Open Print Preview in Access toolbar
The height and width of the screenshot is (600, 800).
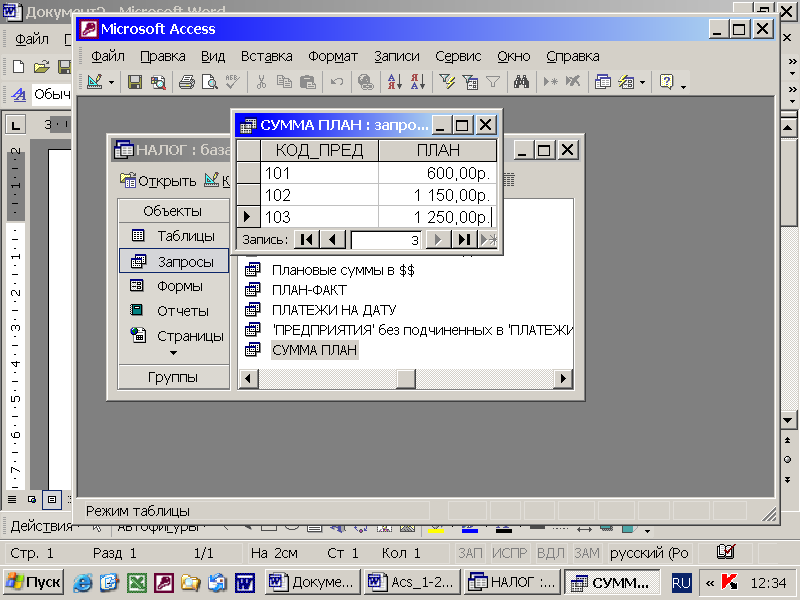(x=210, y=82)
